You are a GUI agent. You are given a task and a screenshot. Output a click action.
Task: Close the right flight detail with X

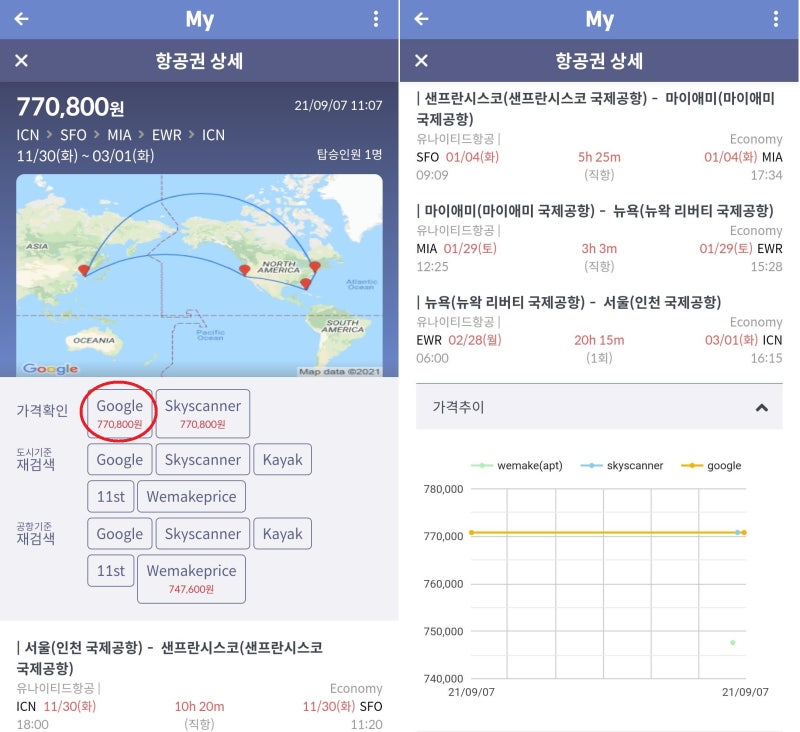click(x=422, y=61)
